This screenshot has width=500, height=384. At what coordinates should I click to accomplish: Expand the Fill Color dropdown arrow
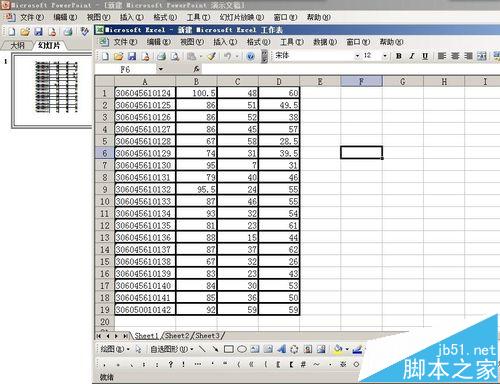[347, 349]
